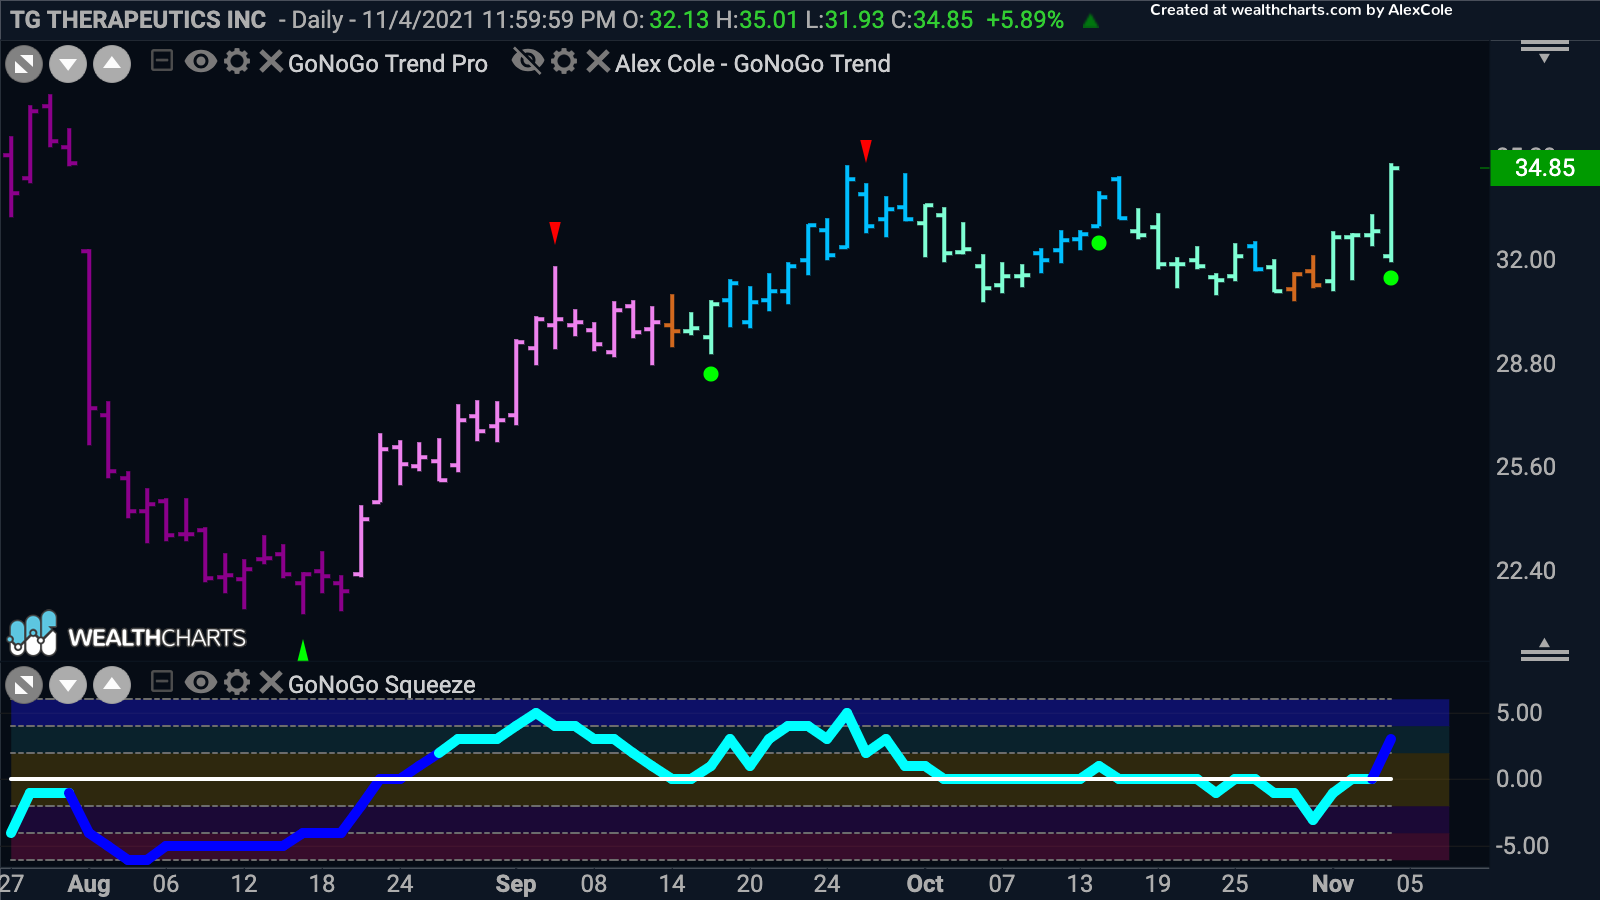The width and height of the screenshot is (1600, 900).
Task: Click the Daily timeframe text in the title
Action: pos(317,20)
